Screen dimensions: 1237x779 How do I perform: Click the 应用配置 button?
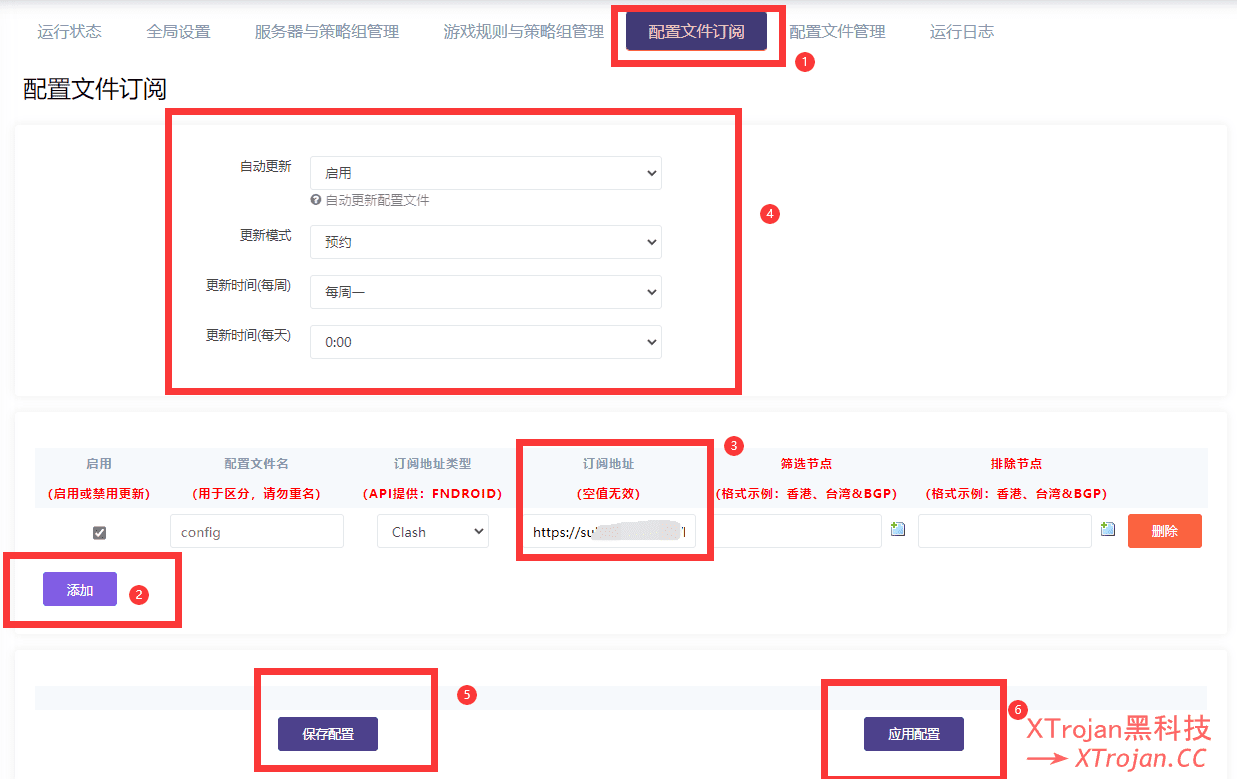914,734
